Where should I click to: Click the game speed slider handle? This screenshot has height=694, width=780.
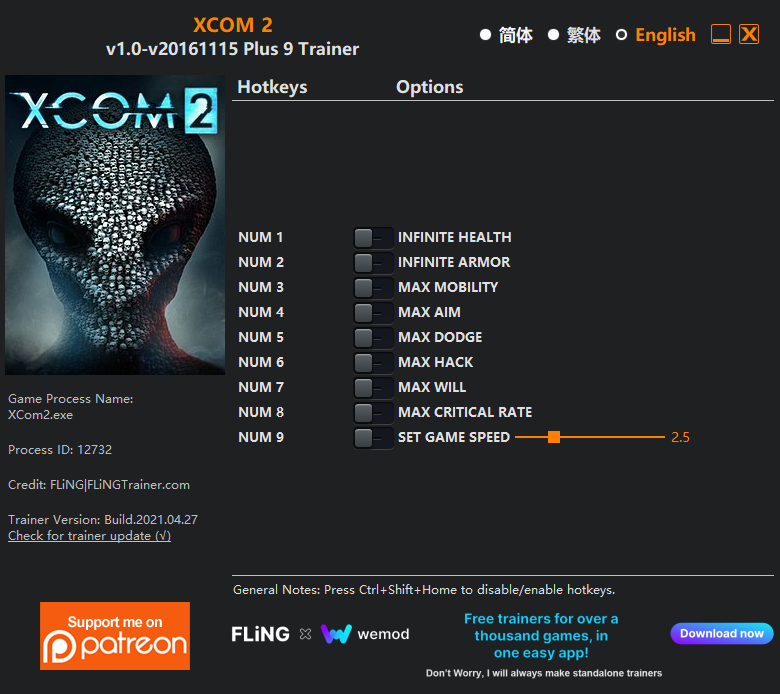click(x=554, y=437)
